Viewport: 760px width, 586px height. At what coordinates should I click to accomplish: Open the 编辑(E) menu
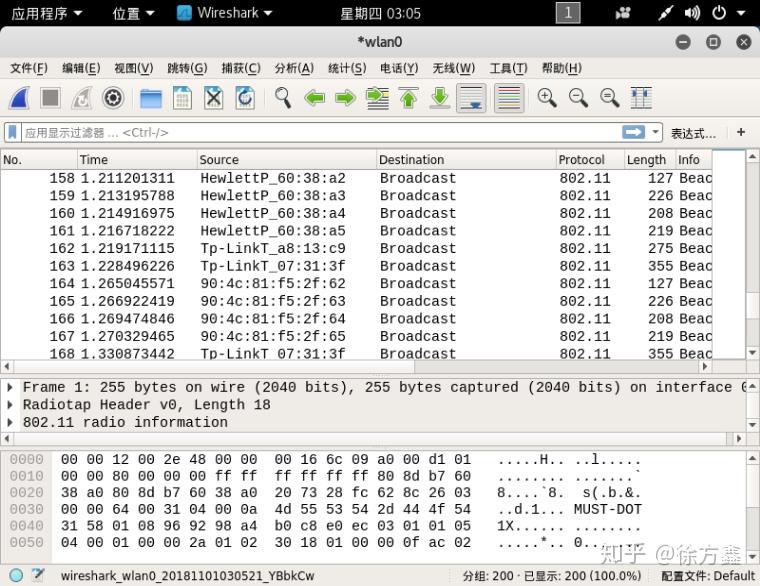coord(81,68)
